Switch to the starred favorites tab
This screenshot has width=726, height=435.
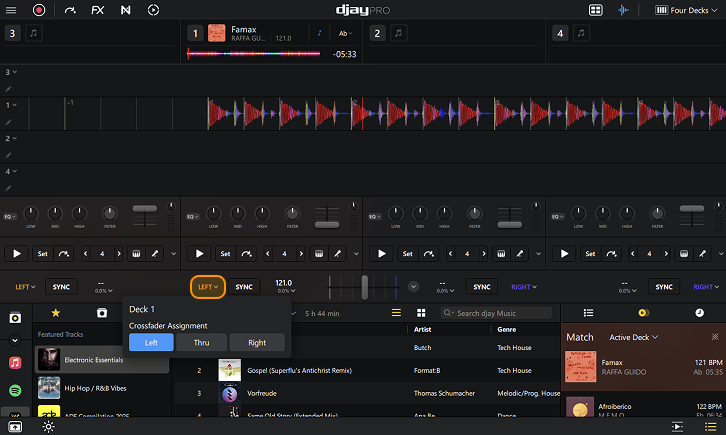(x=56, y=313)
